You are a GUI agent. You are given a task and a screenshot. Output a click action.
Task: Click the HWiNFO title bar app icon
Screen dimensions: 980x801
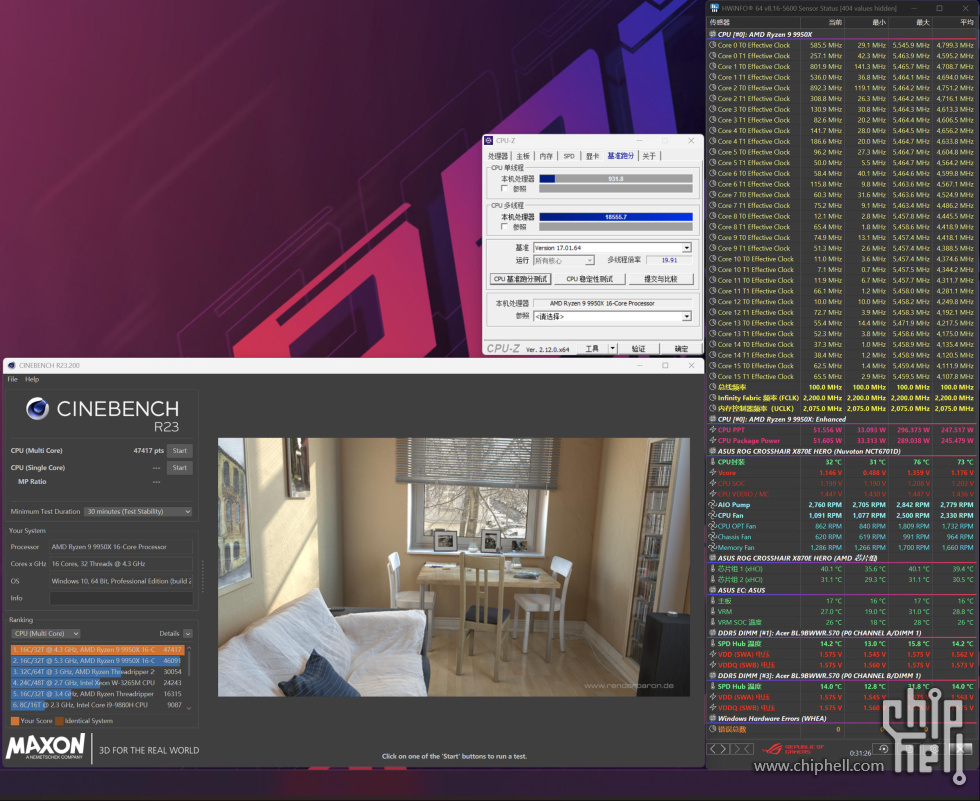click(x=714, y=8)
